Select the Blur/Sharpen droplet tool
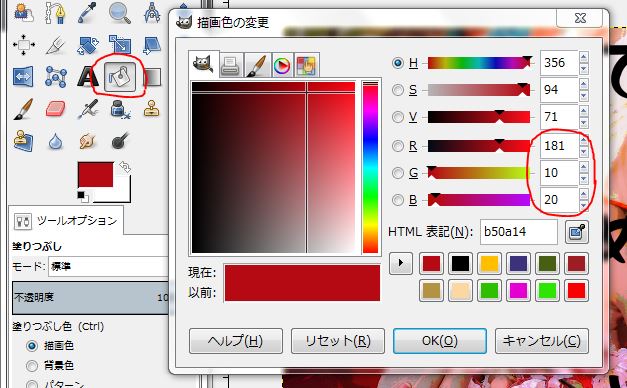 click(55, 142)
